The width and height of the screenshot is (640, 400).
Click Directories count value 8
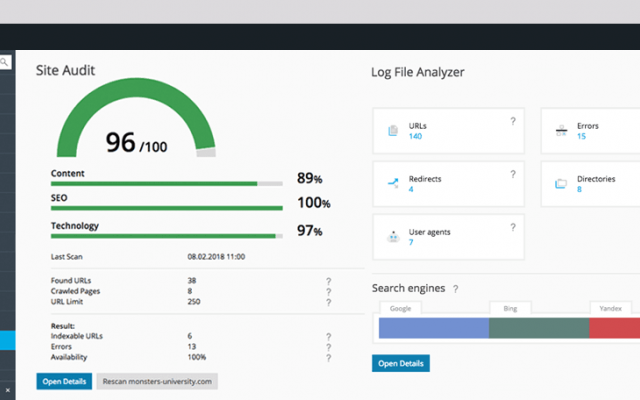click(579, 189)
